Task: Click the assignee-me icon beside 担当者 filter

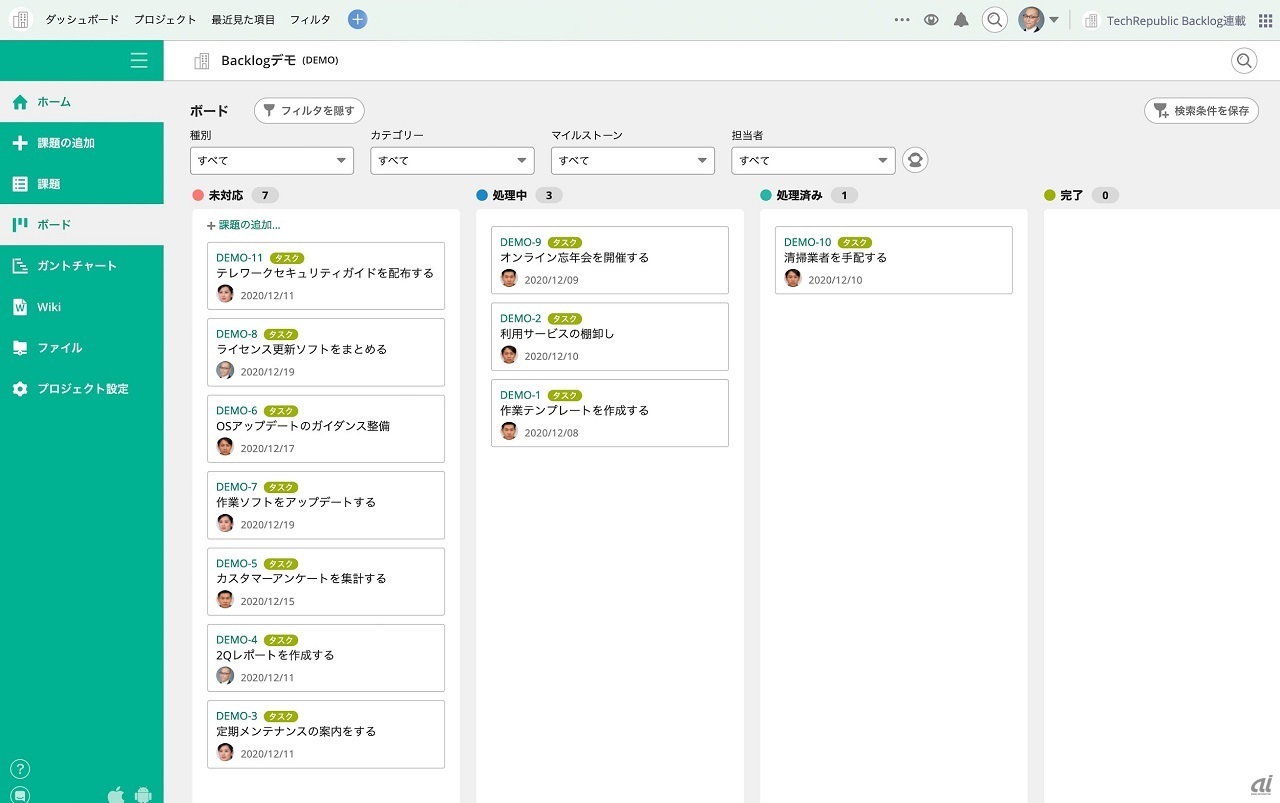Action: [x=915, y=160]
